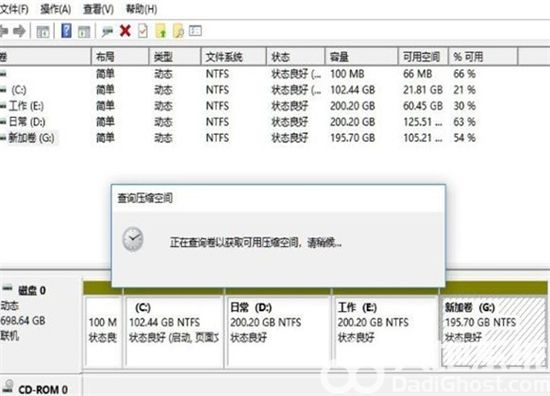Screen dimensions: 550x396
Task: Sort by the 容量 column header
Action: (362, 57)
